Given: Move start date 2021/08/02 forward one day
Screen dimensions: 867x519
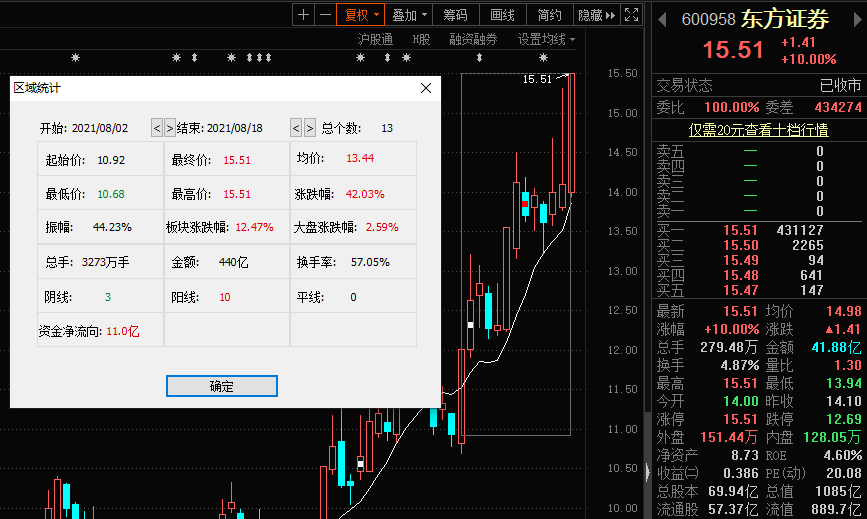Looking at the screenshot, I should pos(169,128).
